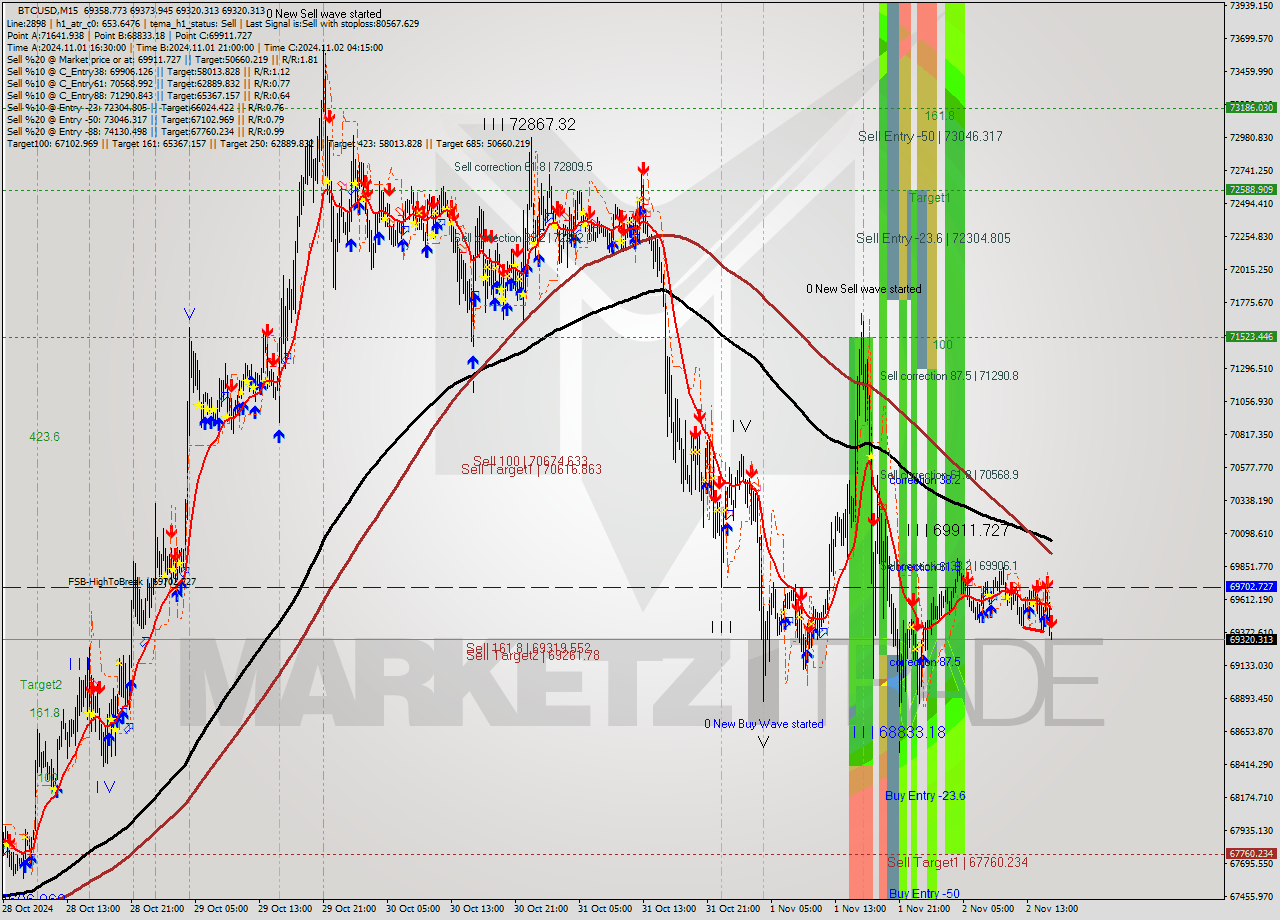Click the 'Sell correction 61.8 | 72809.5' label
Image resolution: width=1280 pixels, height=920 pixels.
(x=523, y=167)
